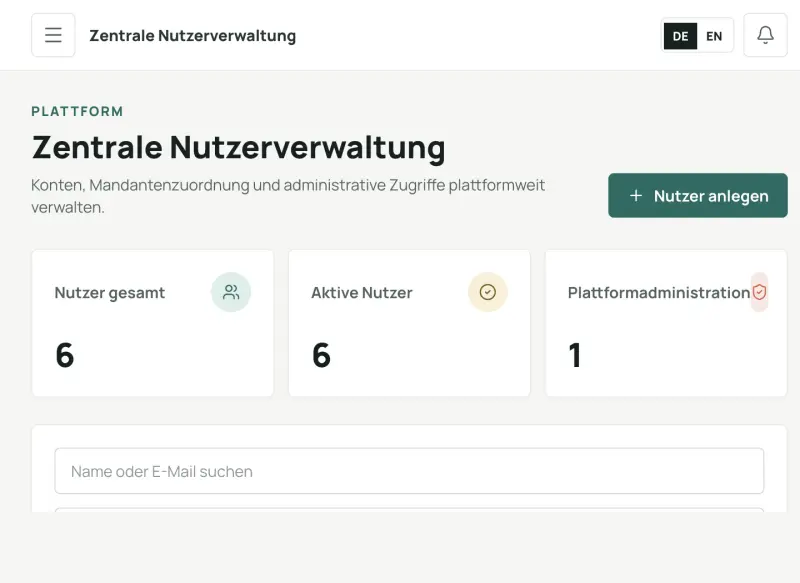The image size is (800, 583).
Task: Click the PLATTFORM breadcrumb label
Action: coord(77,111)
